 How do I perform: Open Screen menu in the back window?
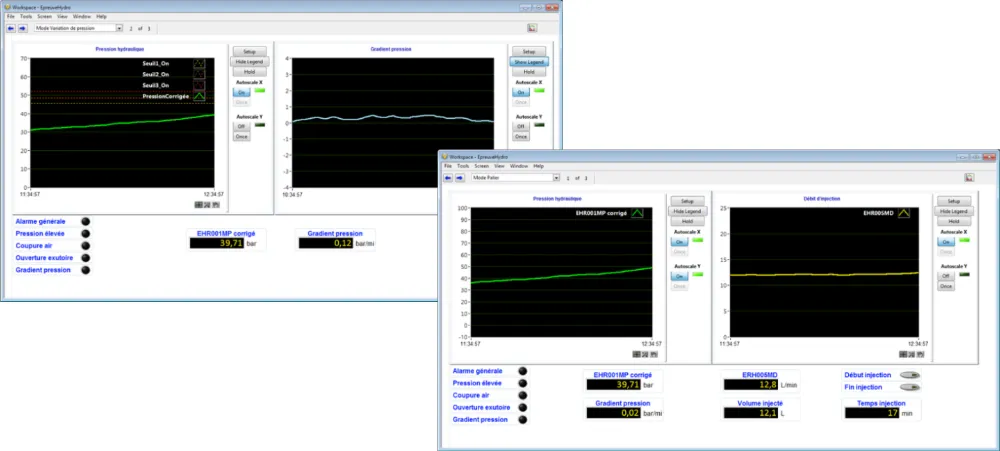[45, 17]
